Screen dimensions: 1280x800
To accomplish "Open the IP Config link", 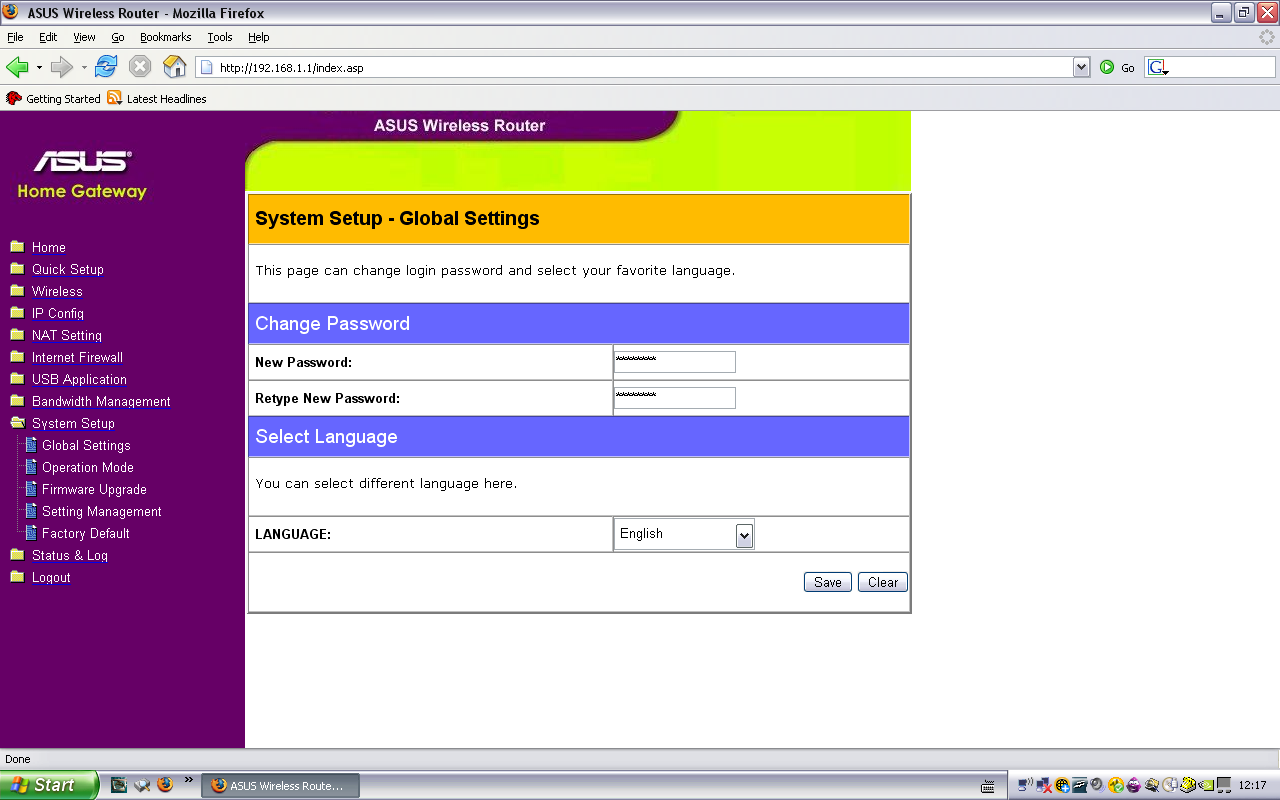I will pyautogui.click(x=58, y=313).
